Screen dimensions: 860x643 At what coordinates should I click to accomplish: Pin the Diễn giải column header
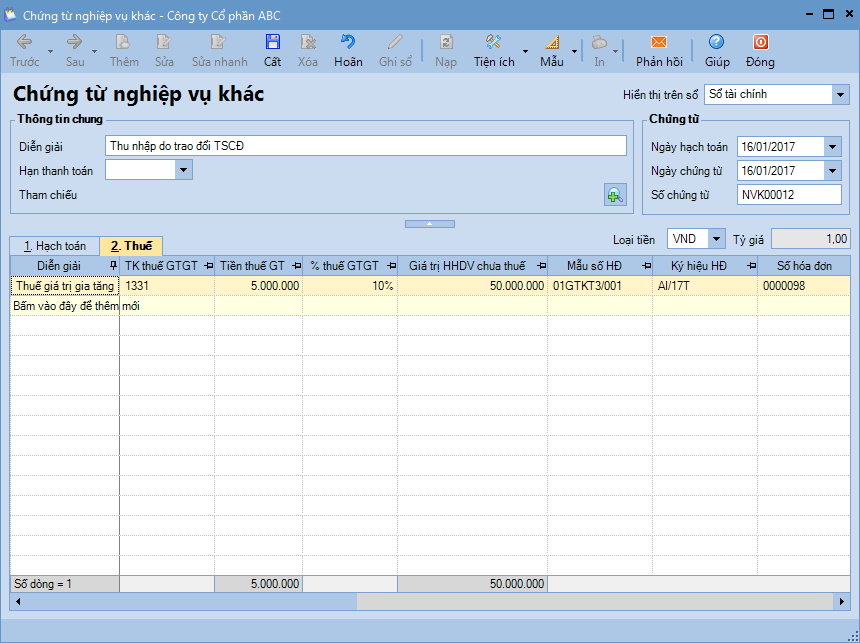112,266
